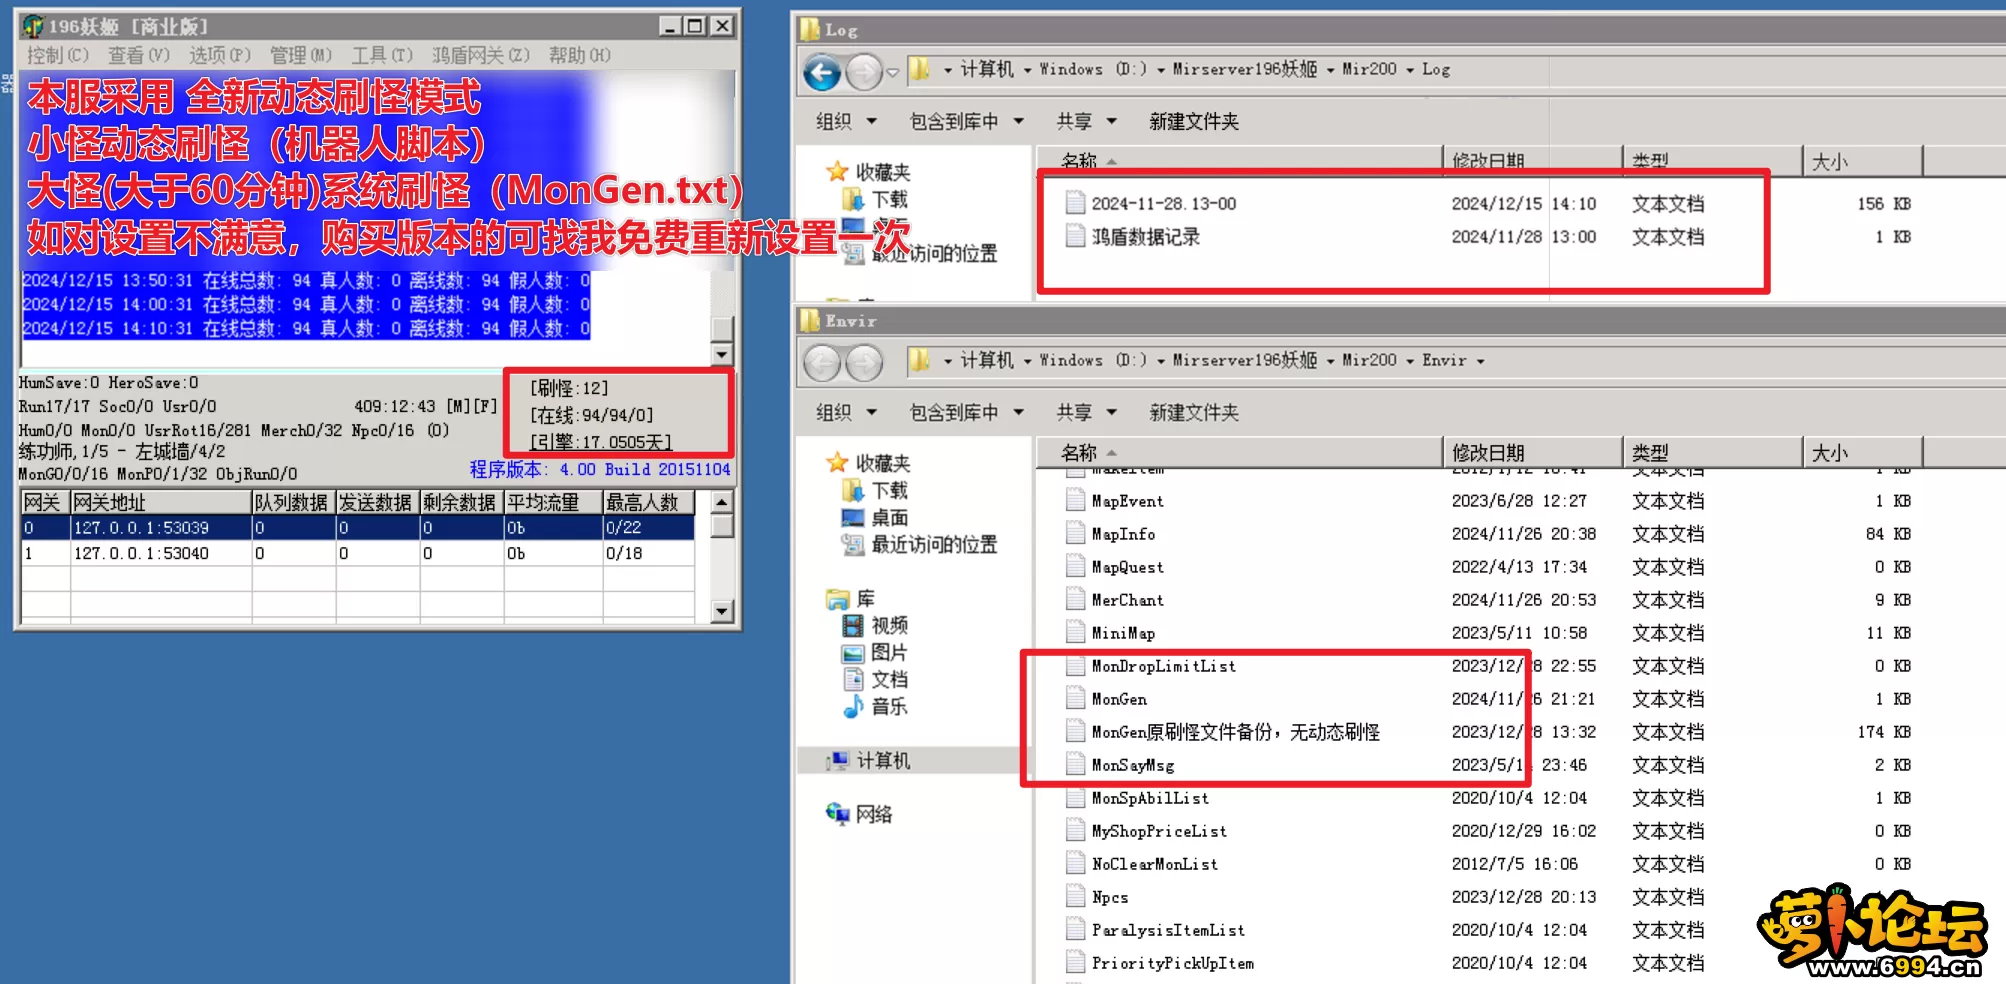Select MonDropLimitList file icon
This screenshot has height=984, width=2006.
pos(1075,665)
